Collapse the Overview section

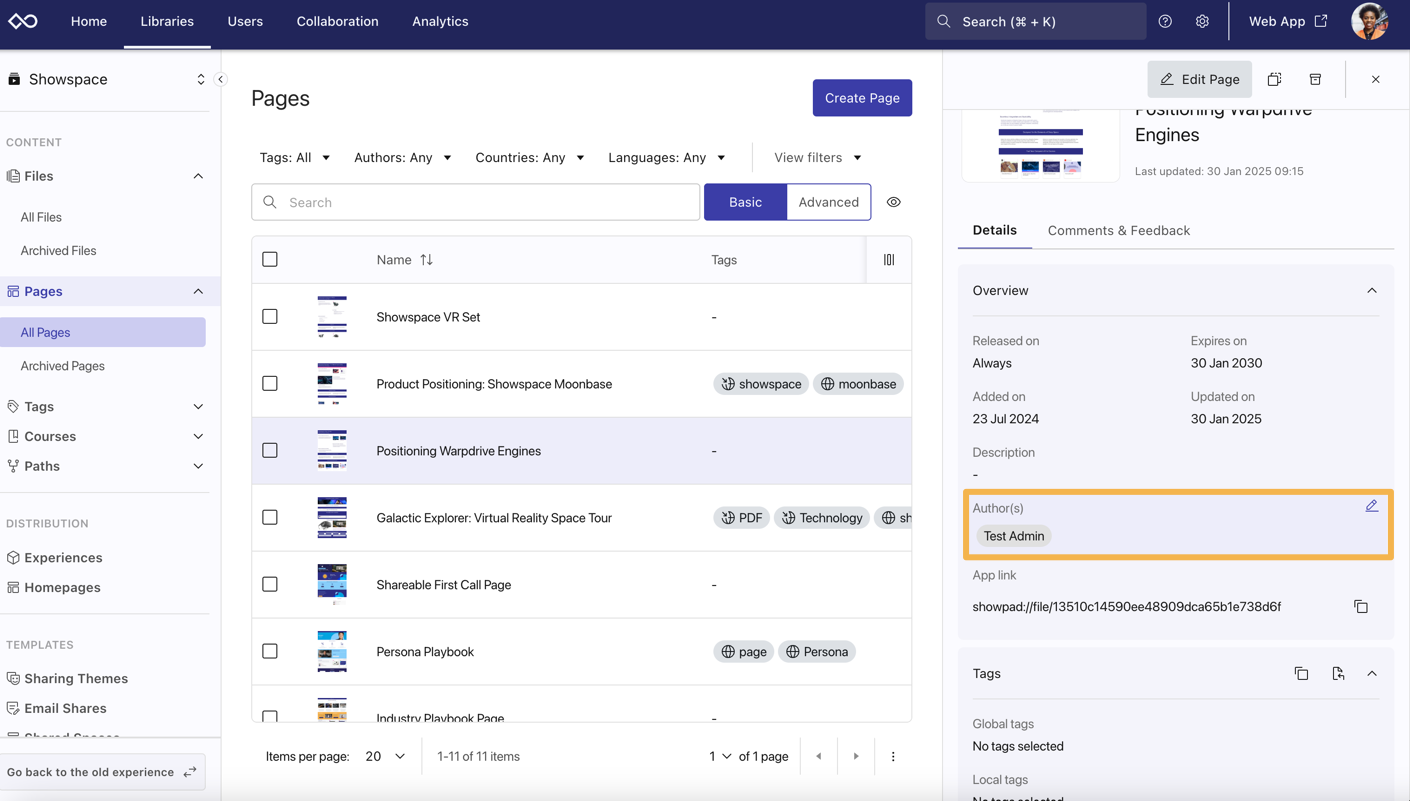tap(1371, 291)
